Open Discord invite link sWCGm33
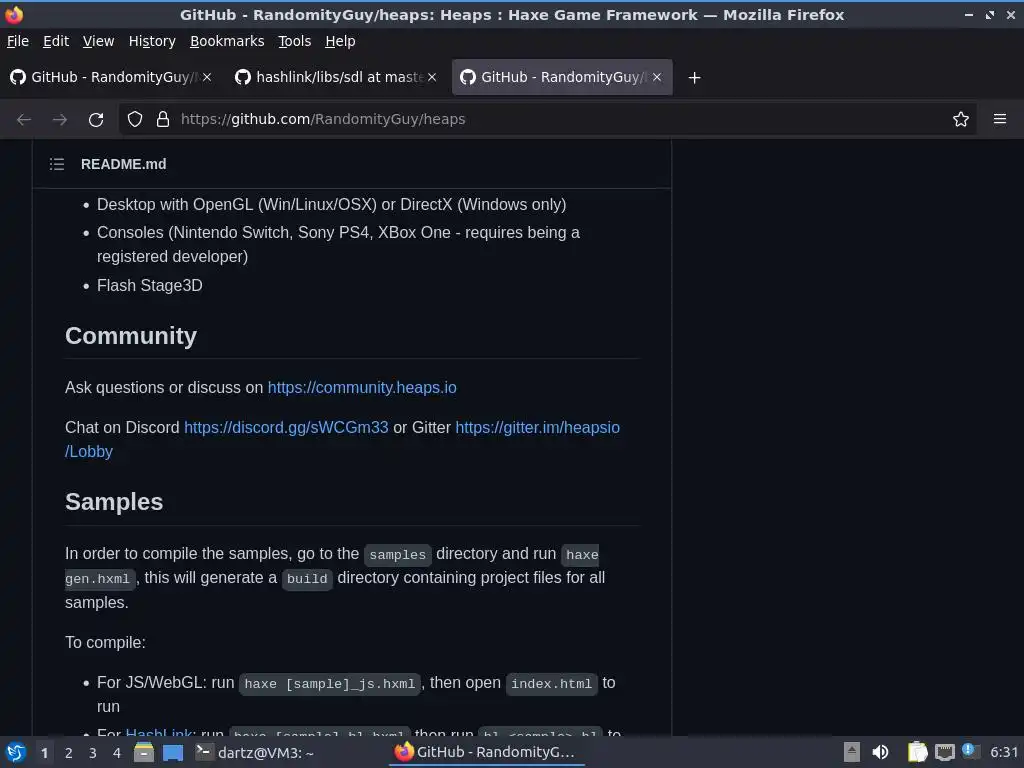 pyautogui.click(x=286, y=427)
